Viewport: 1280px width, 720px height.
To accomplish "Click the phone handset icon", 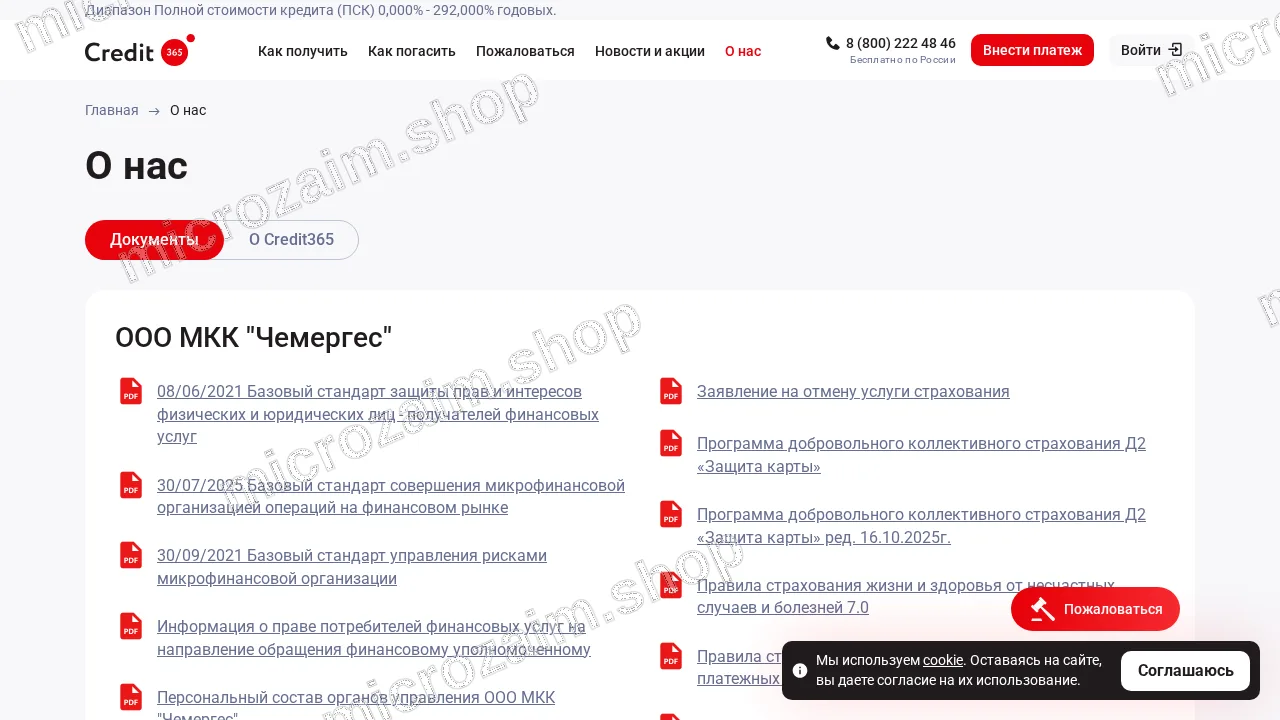I will (833, 43).
